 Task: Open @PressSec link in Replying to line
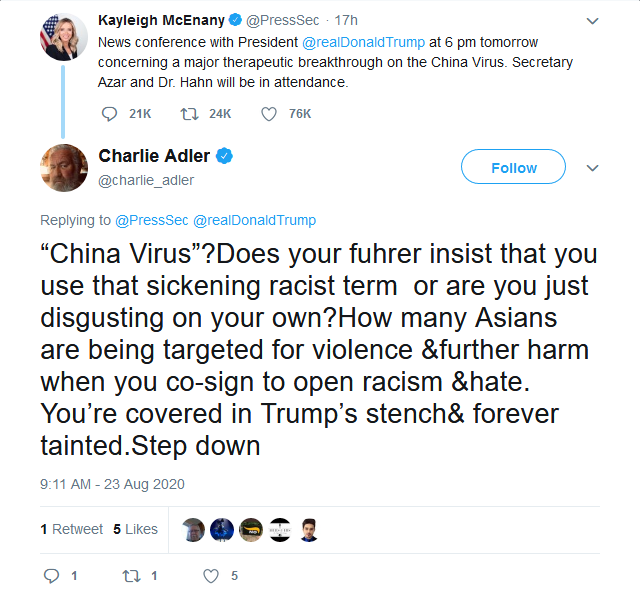tap(151, 220)
